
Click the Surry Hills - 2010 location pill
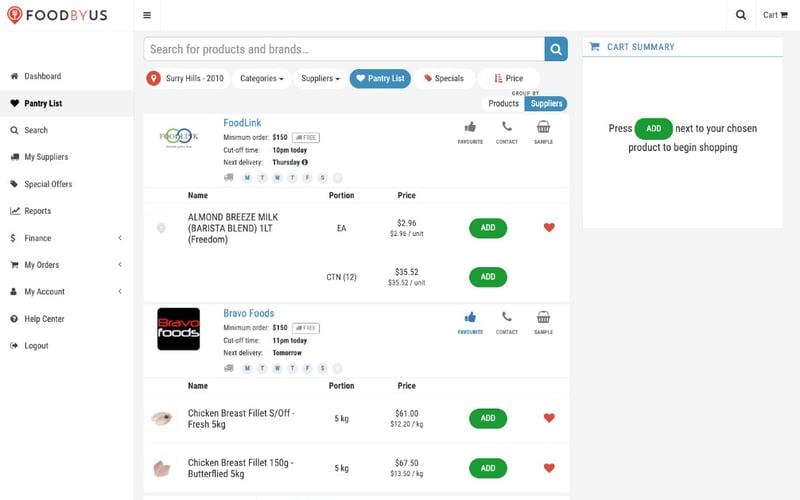pyautogui.click(x=187, y=79)
